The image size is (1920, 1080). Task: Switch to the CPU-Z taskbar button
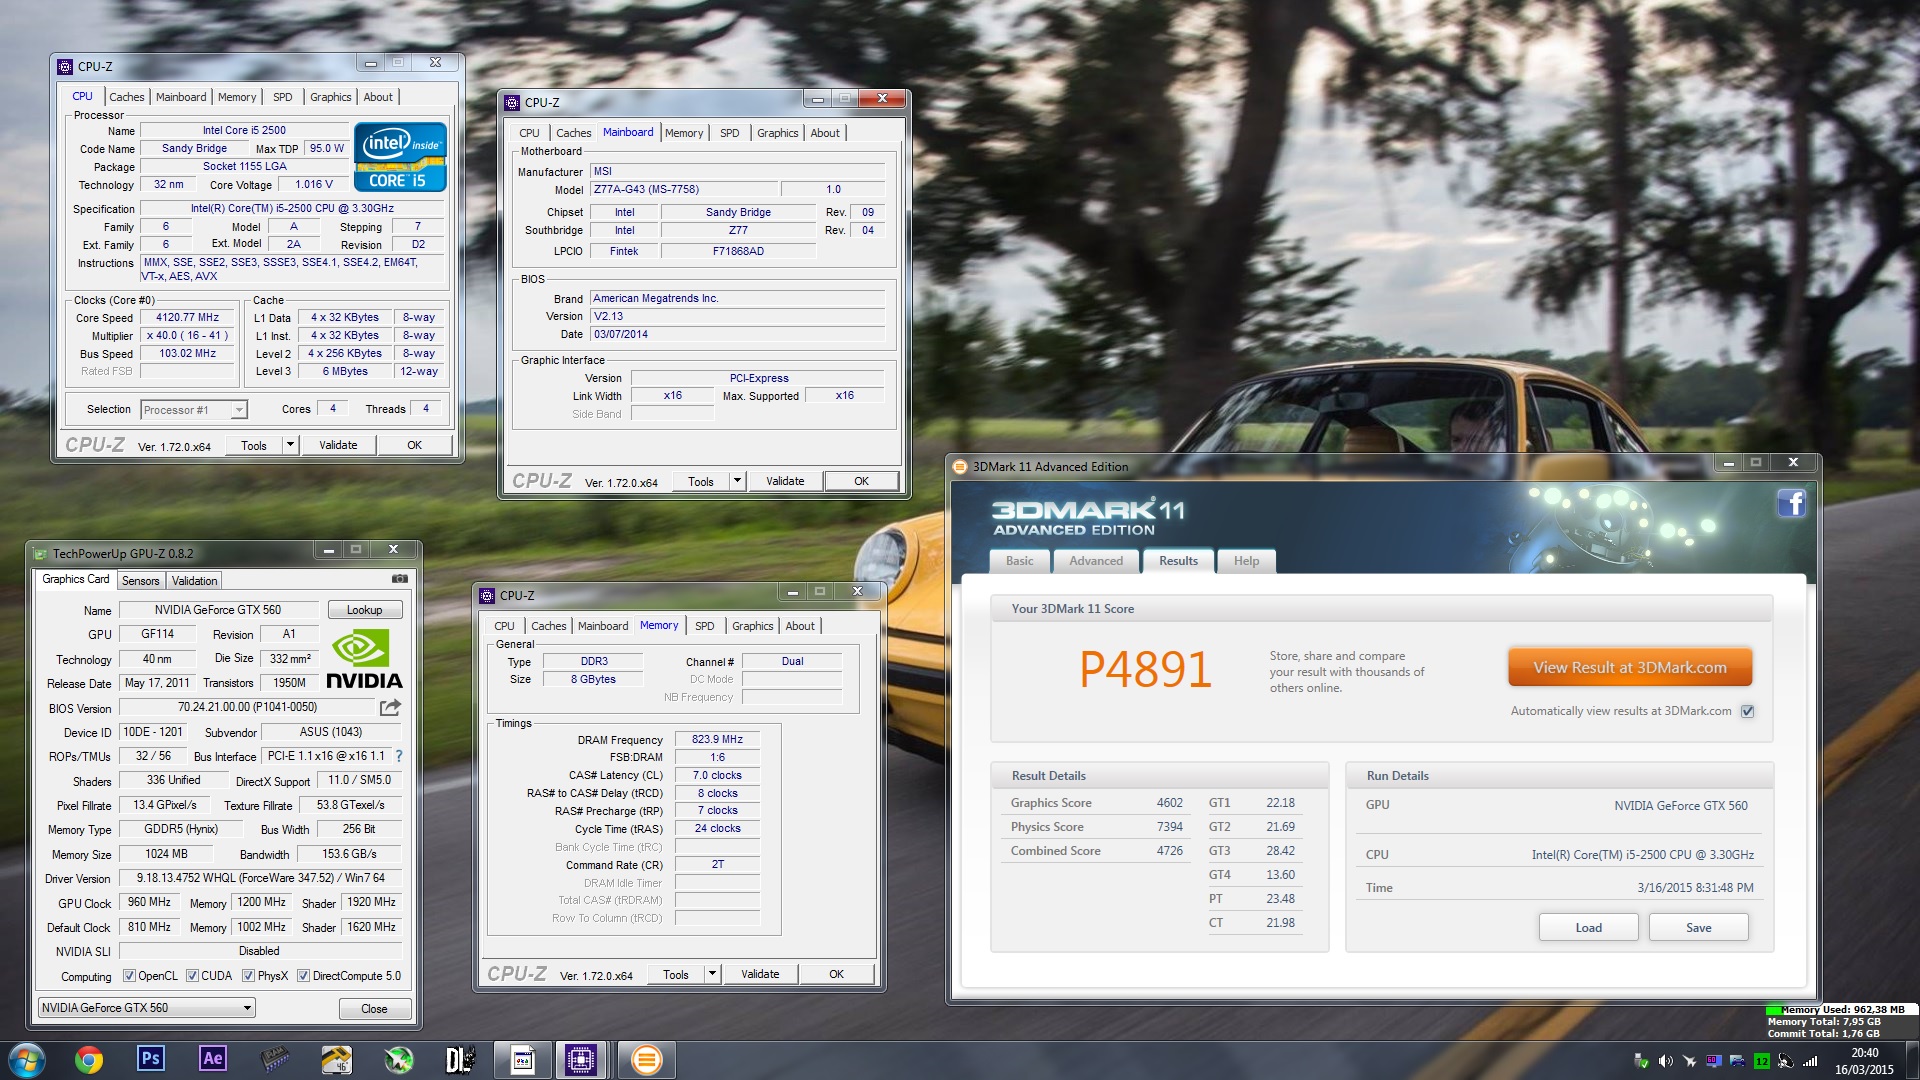581,1059
